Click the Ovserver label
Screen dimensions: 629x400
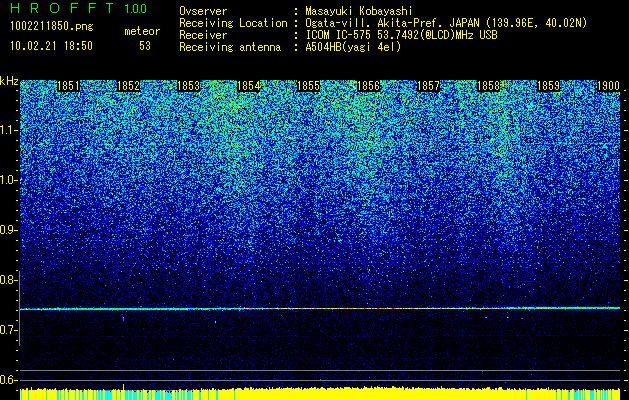[x=203, y=11]
